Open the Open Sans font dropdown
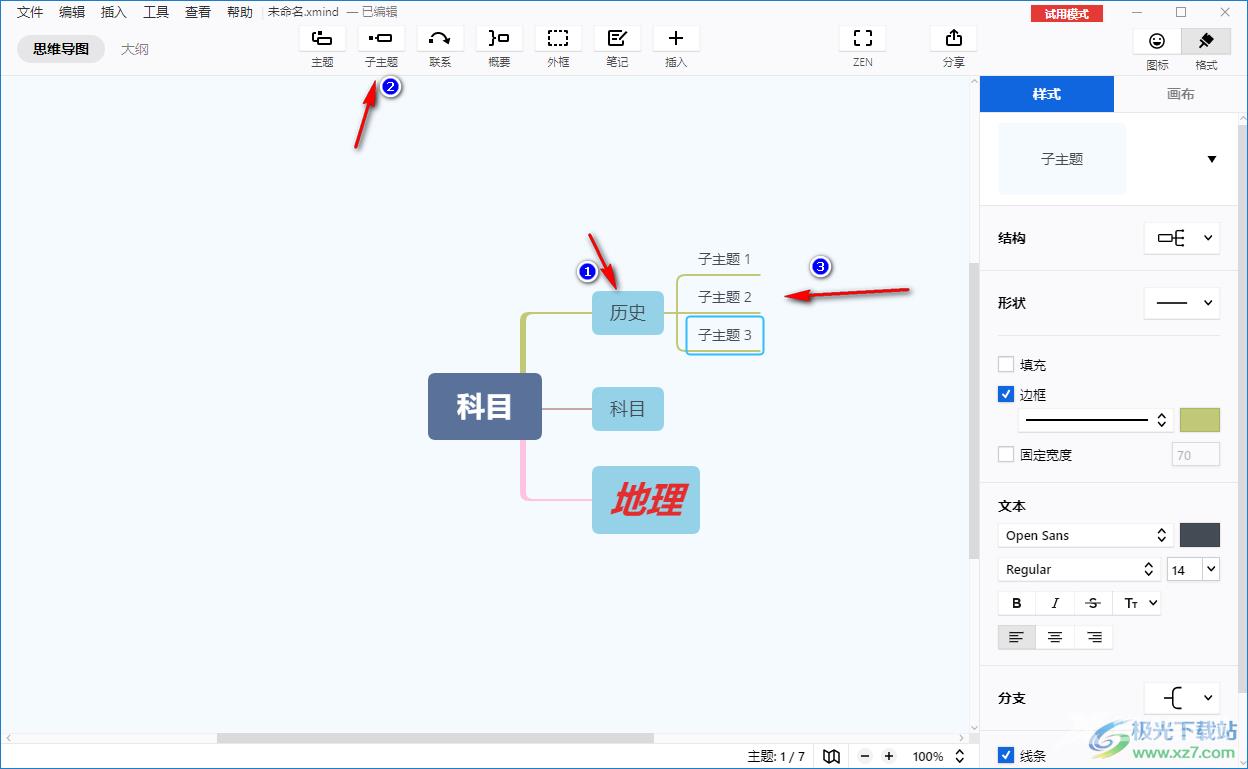The height and width of the screenshot is (769, 1248). (x=1085, y=535)
